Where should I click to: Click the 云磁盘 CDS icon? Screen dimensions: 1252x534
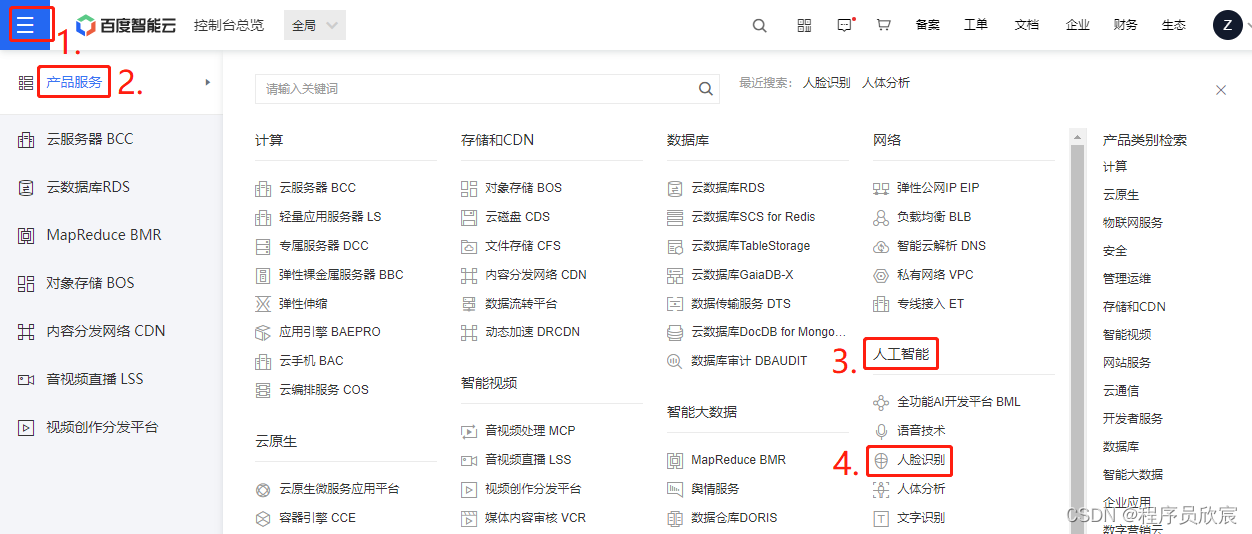point(469,217)
